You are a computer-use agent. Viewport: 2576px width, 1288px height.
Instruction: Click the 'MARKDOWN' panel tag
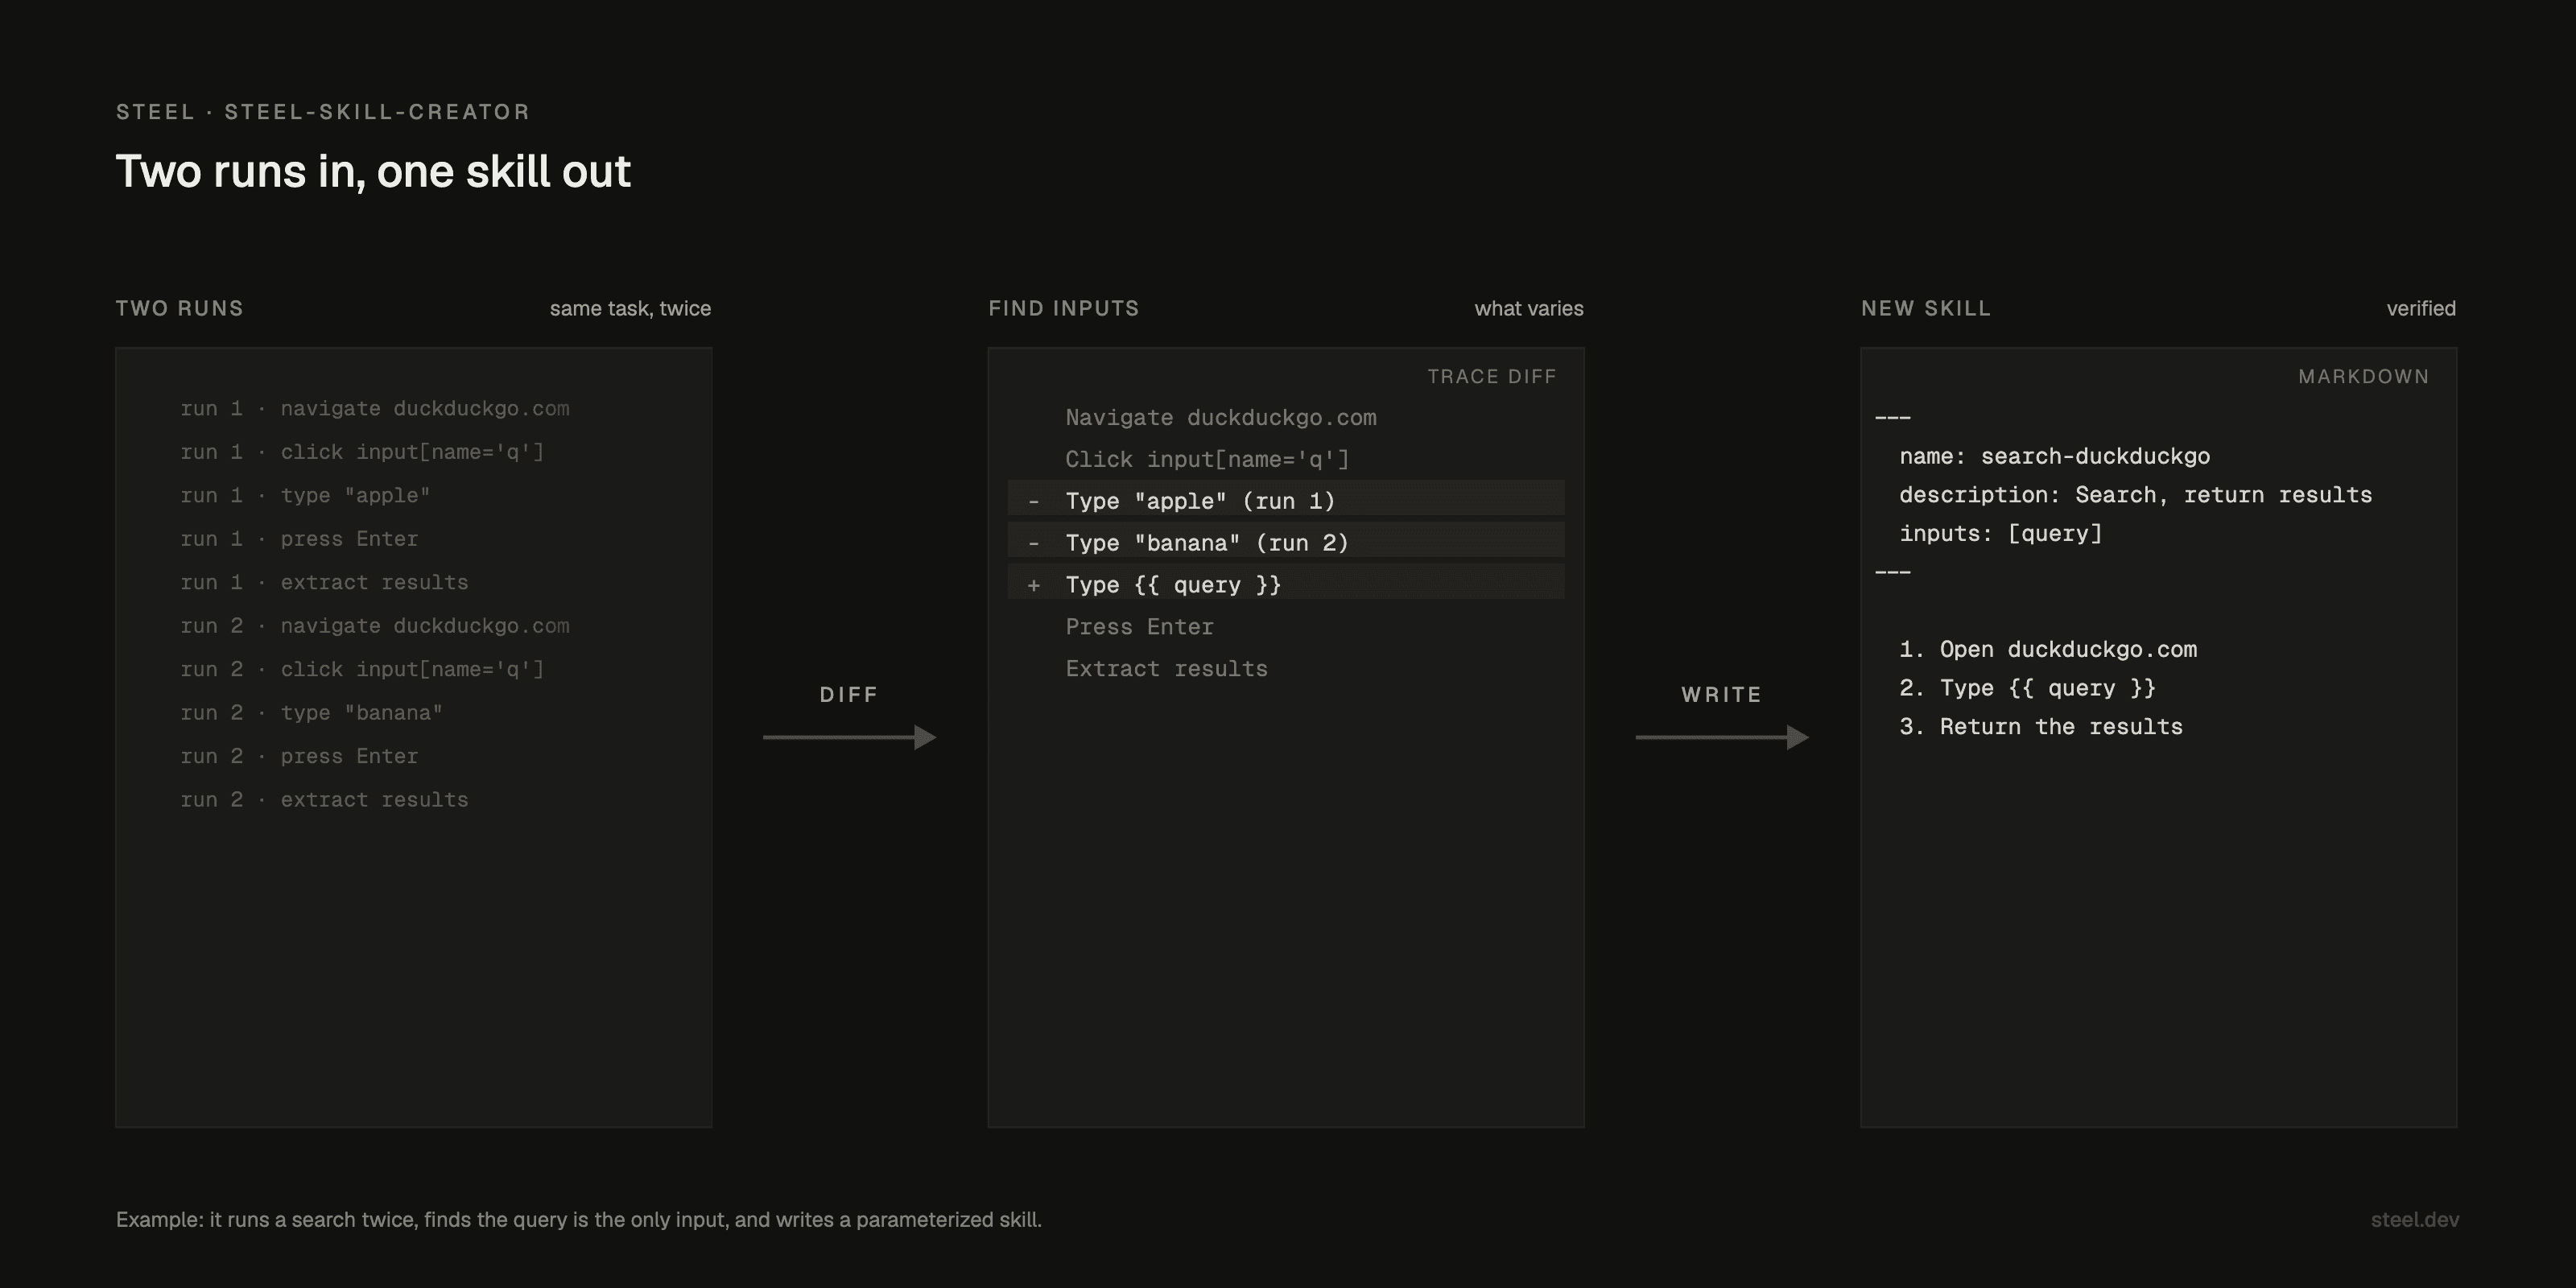pyautogui.click(x=2363, y=376)
